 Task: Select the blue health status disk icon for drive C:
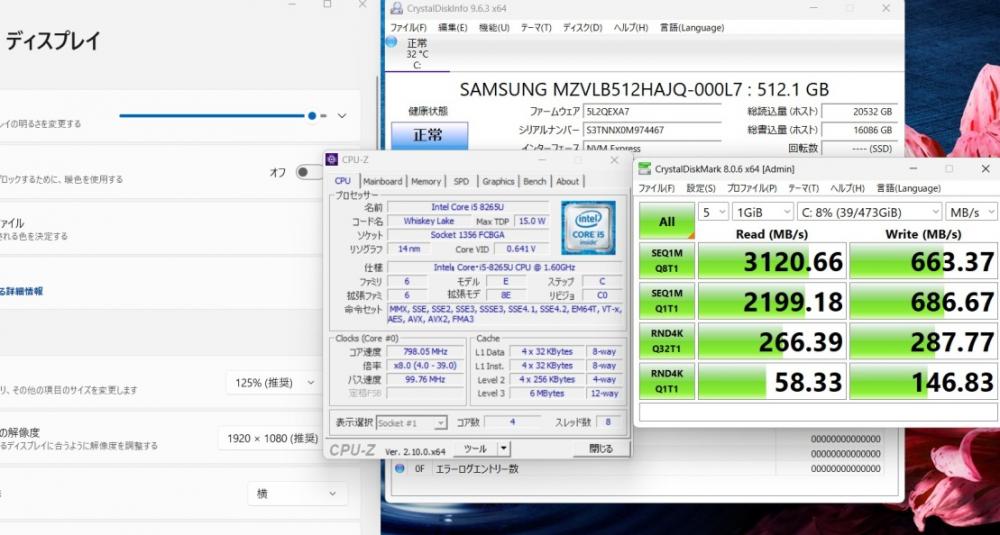click(x=391, y=42)
